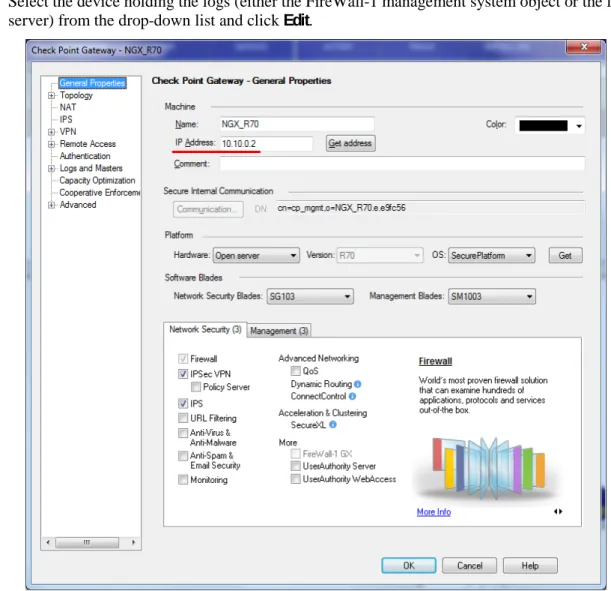
Task: Open Management Blades SM1003 dropdown
Action: pos(492,296)
